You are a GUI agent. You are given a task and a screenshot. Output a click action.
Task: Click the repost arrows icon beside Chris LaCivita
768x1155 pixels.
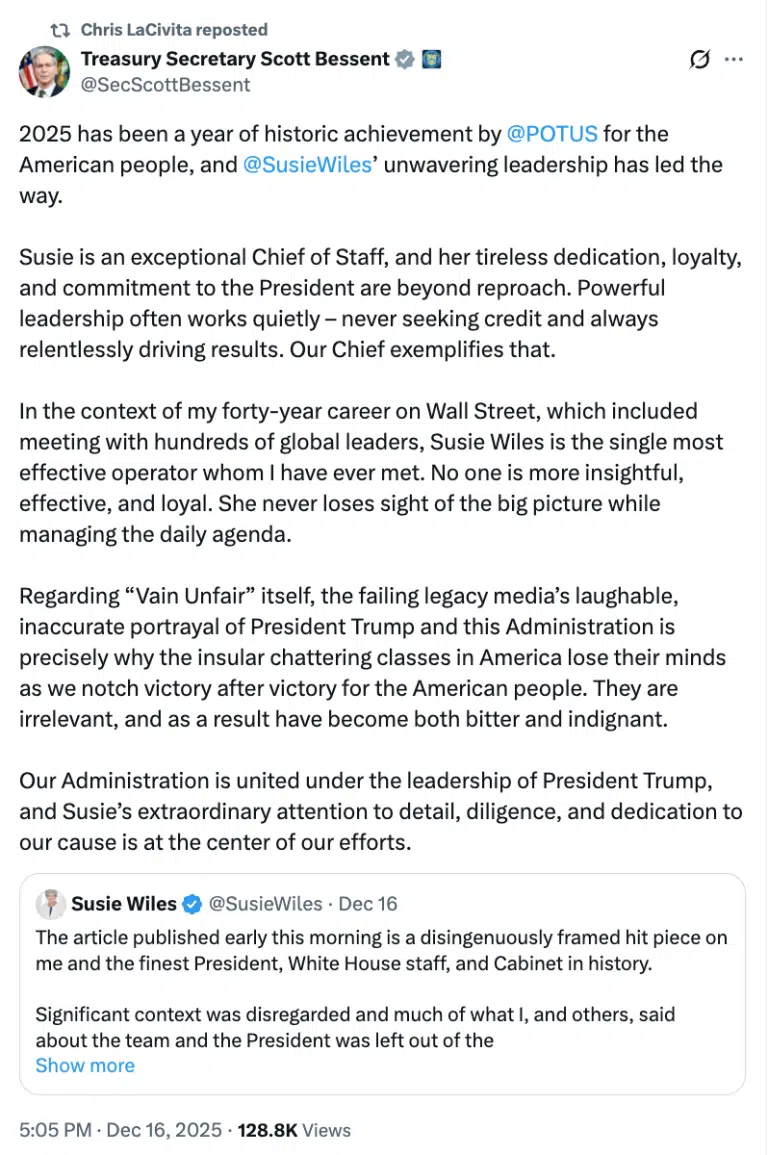59,30
